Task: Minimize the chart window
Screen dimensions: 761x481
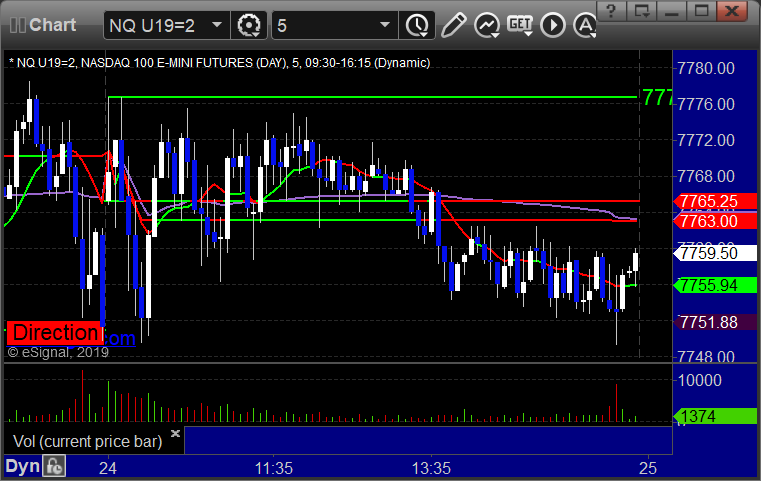Action: (671, 11)
